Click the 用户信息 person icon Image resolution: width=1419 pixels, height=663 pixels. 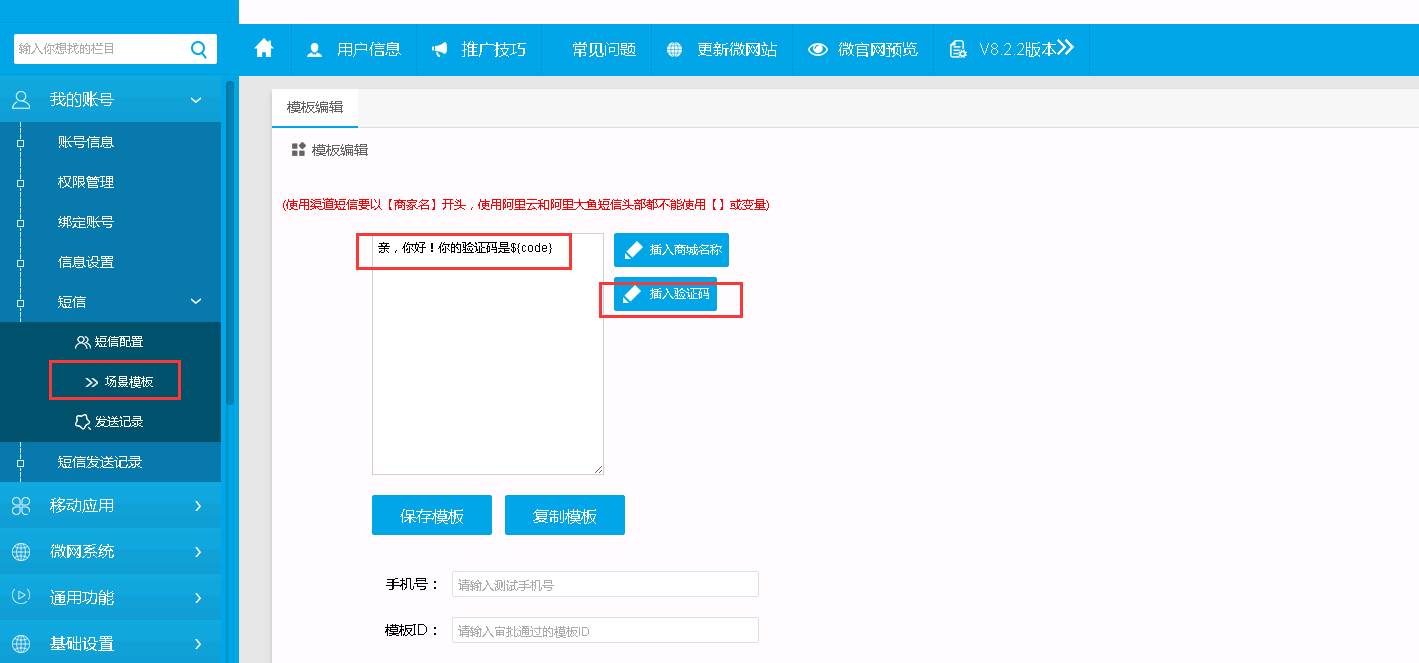tap(315, 49)
